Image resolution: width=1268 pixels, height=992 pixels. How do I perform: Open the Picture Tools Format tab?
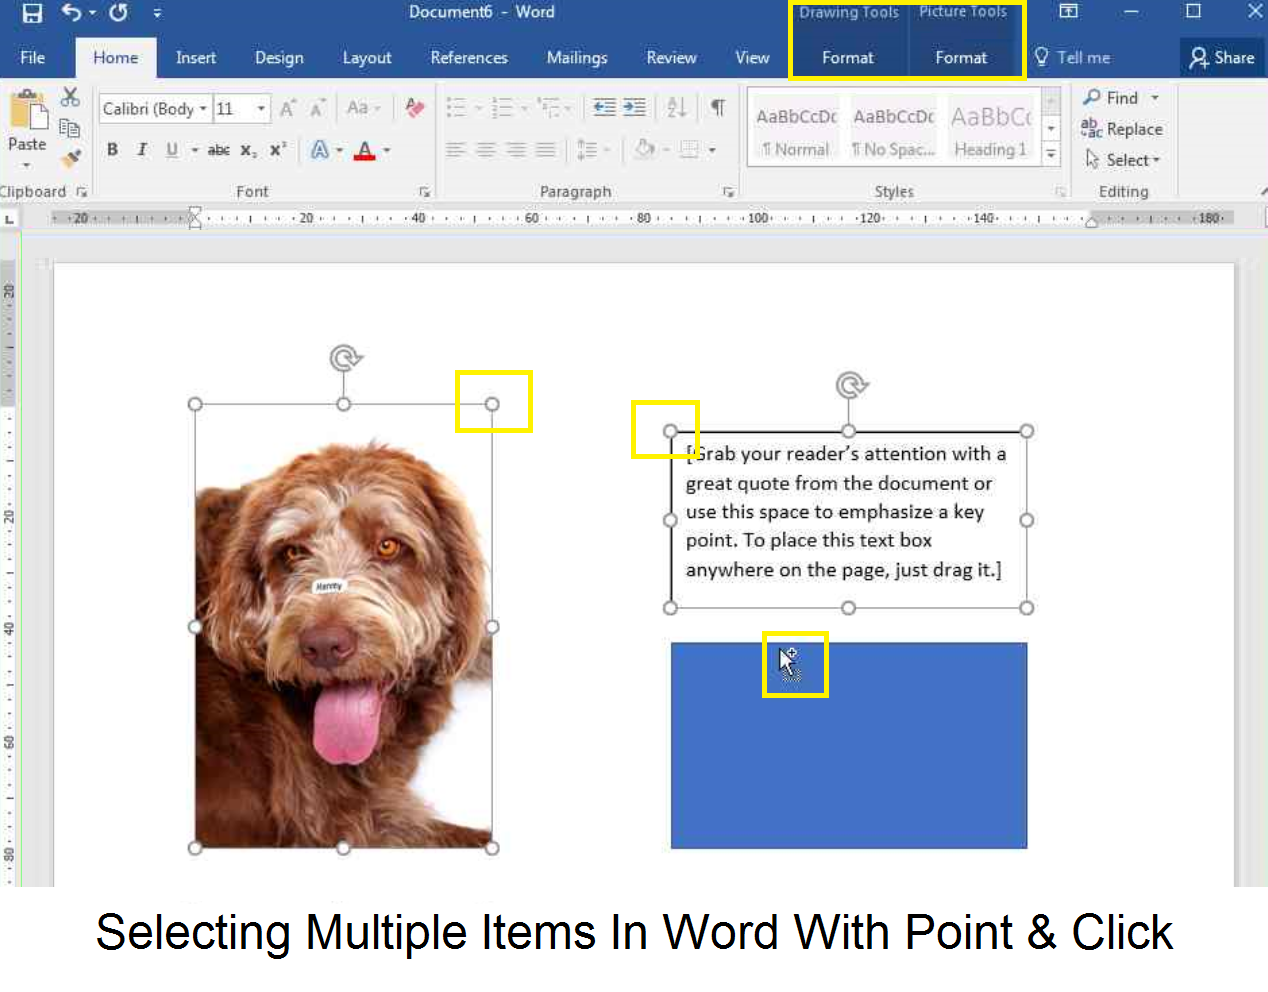coord(962,57)
